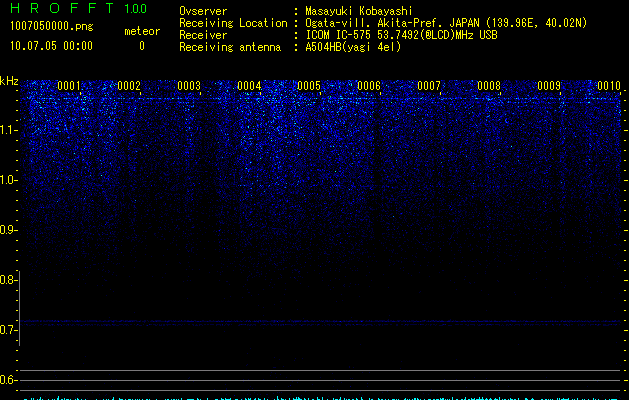This screenshot has width=629, height=400.
Task: Click time marker 0008
Action: 489,85
